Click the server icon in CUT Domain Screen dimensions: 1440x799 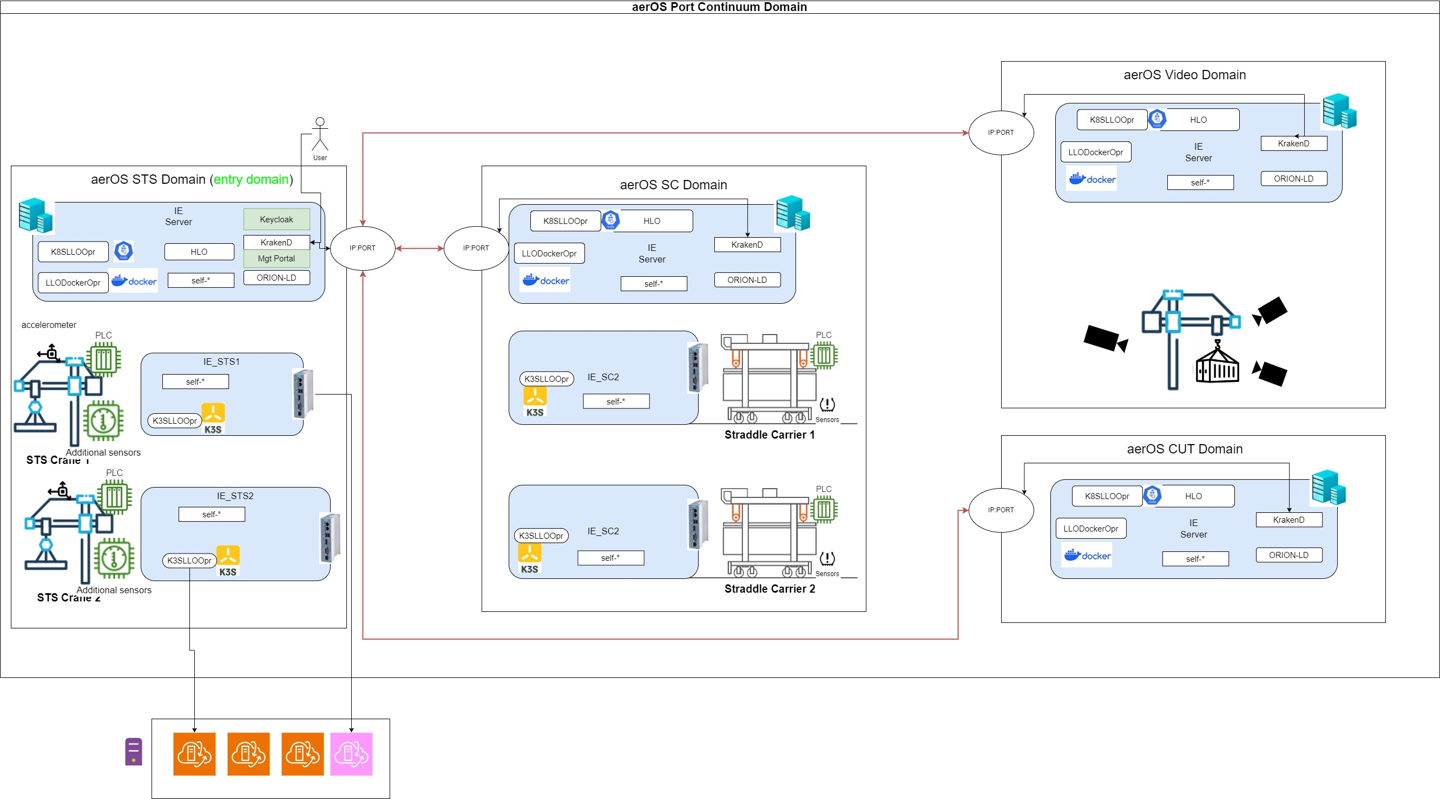(x=1328, y=488)
